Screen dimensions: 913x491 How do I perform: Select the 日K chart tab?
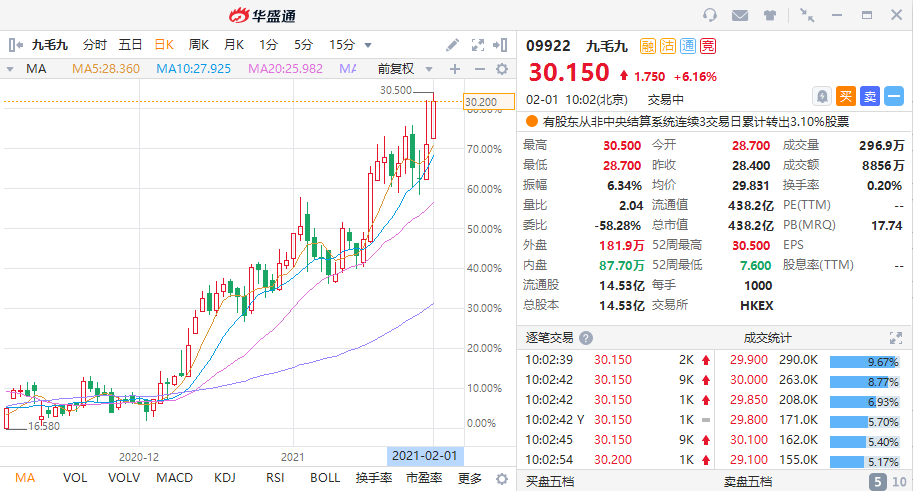tap(164, 45)
